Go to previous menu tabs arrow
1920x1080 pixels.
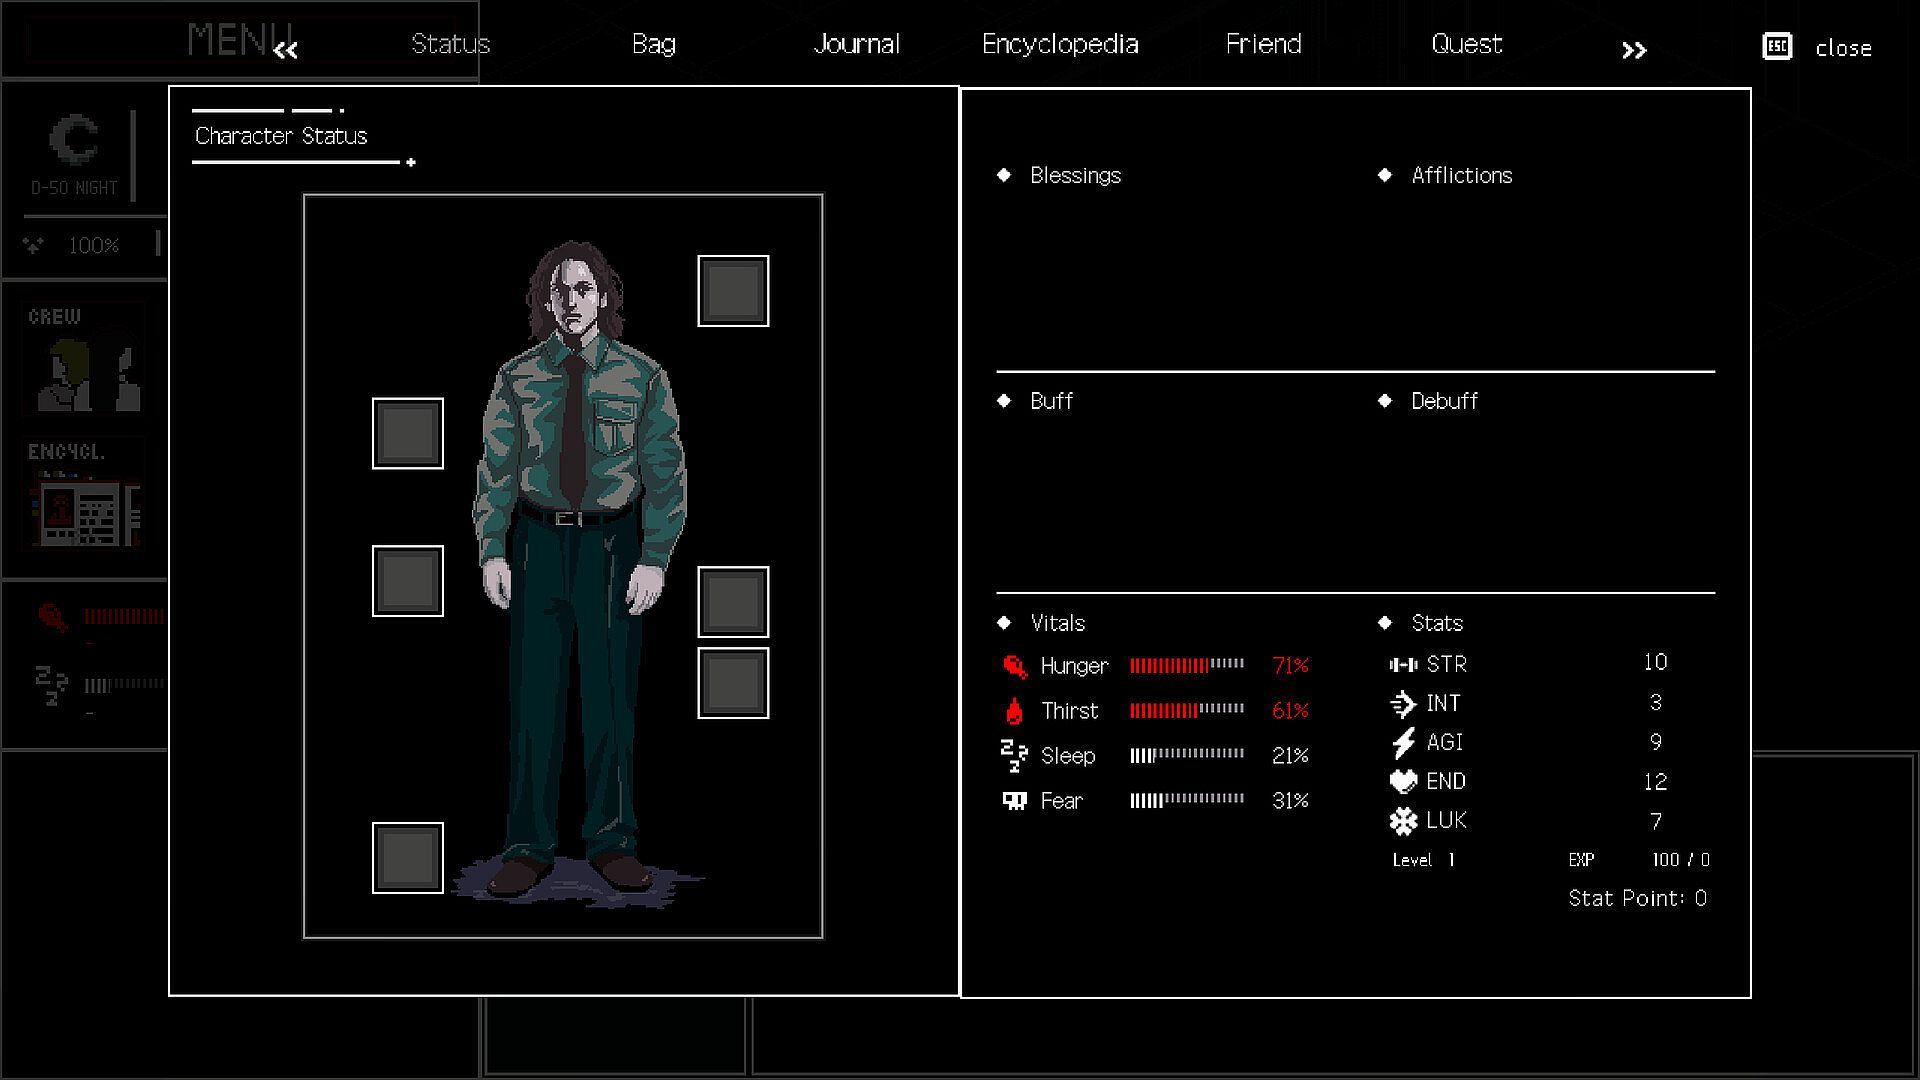[x=285, y=50]
